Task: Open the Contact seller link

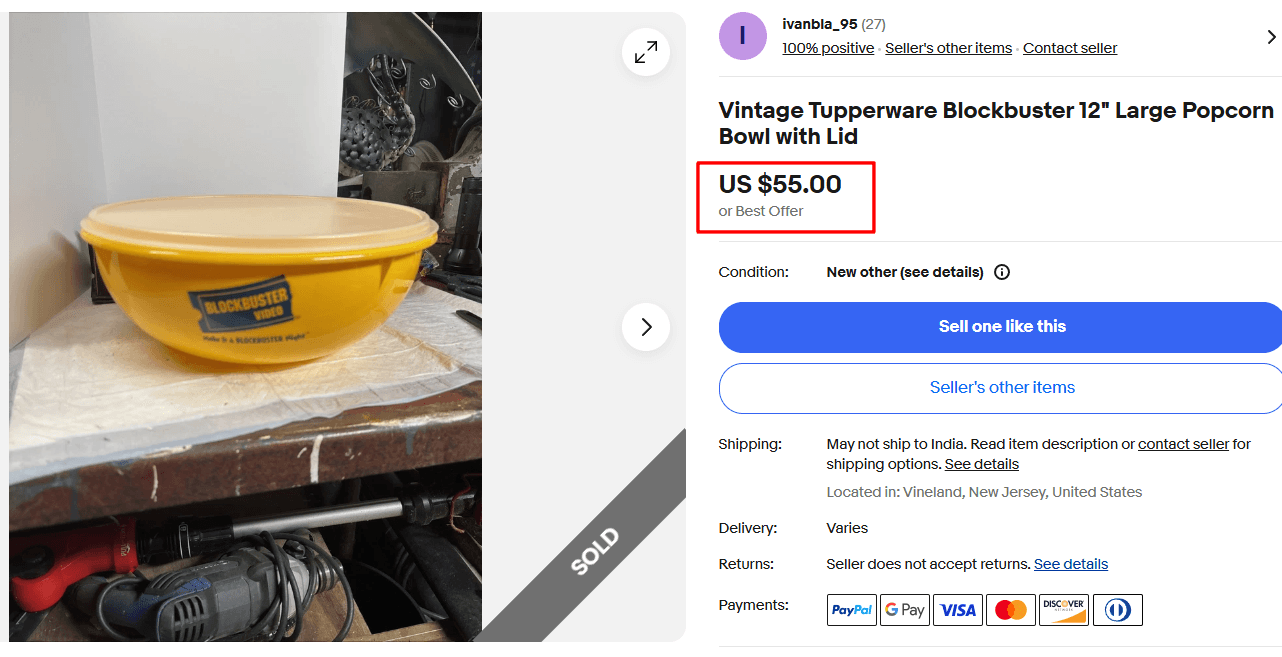Action: (x=1069, y=47)
